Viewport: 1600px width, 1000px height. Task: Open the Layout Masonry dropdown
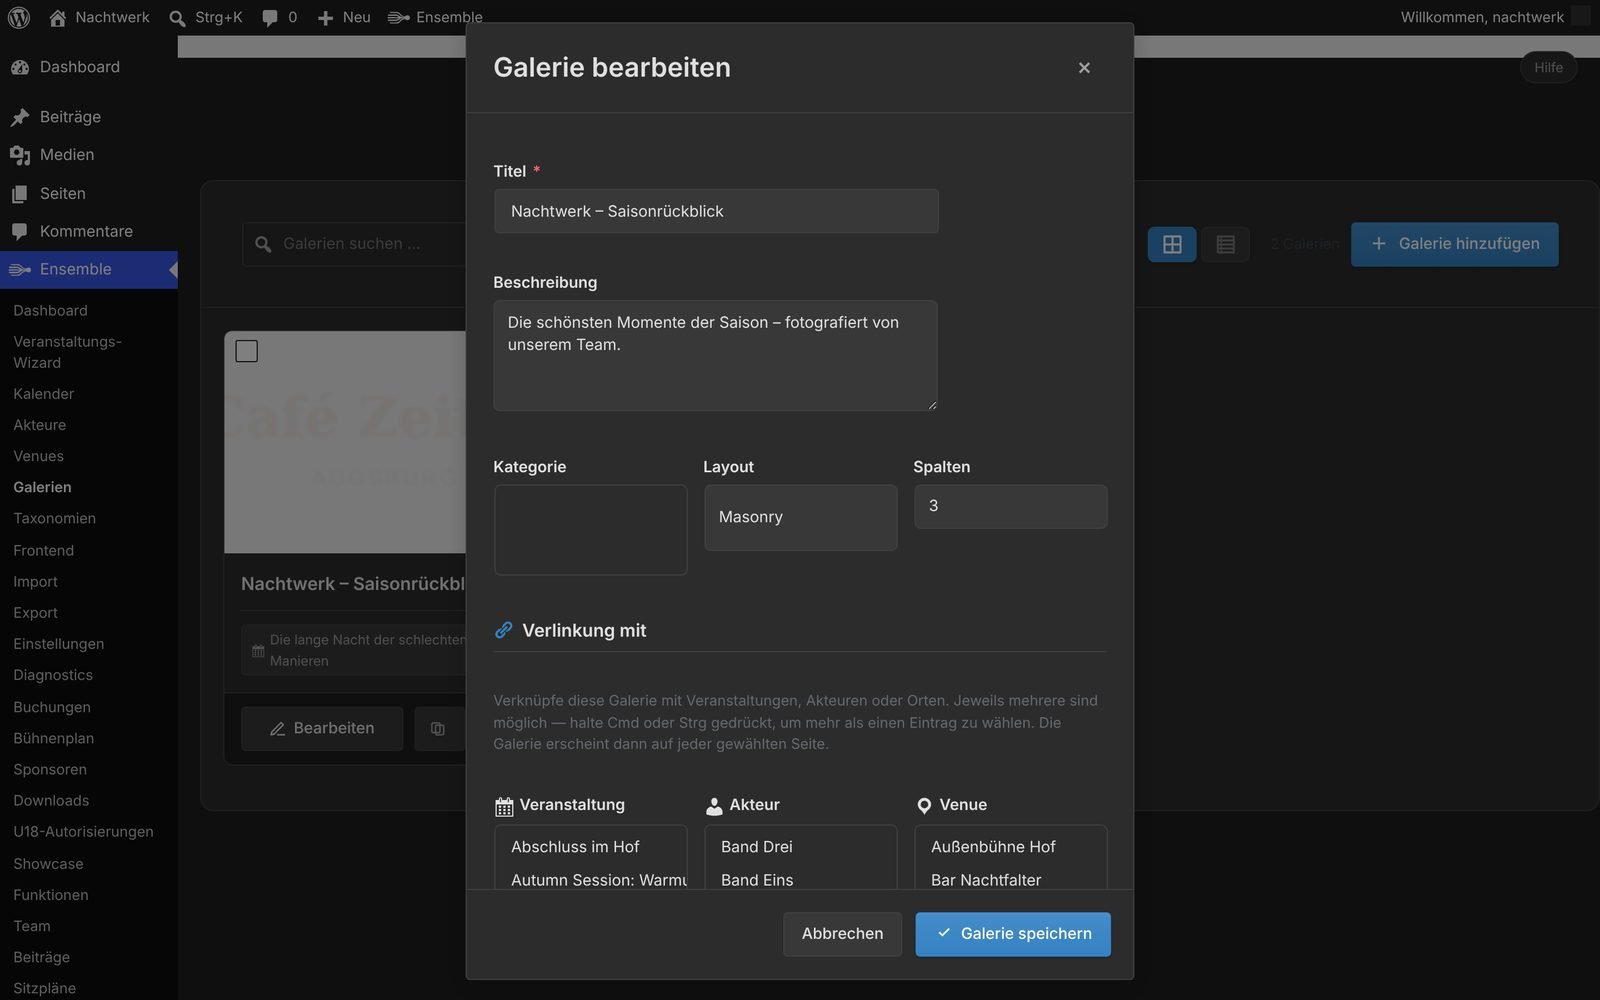click(x=800, y=517)
